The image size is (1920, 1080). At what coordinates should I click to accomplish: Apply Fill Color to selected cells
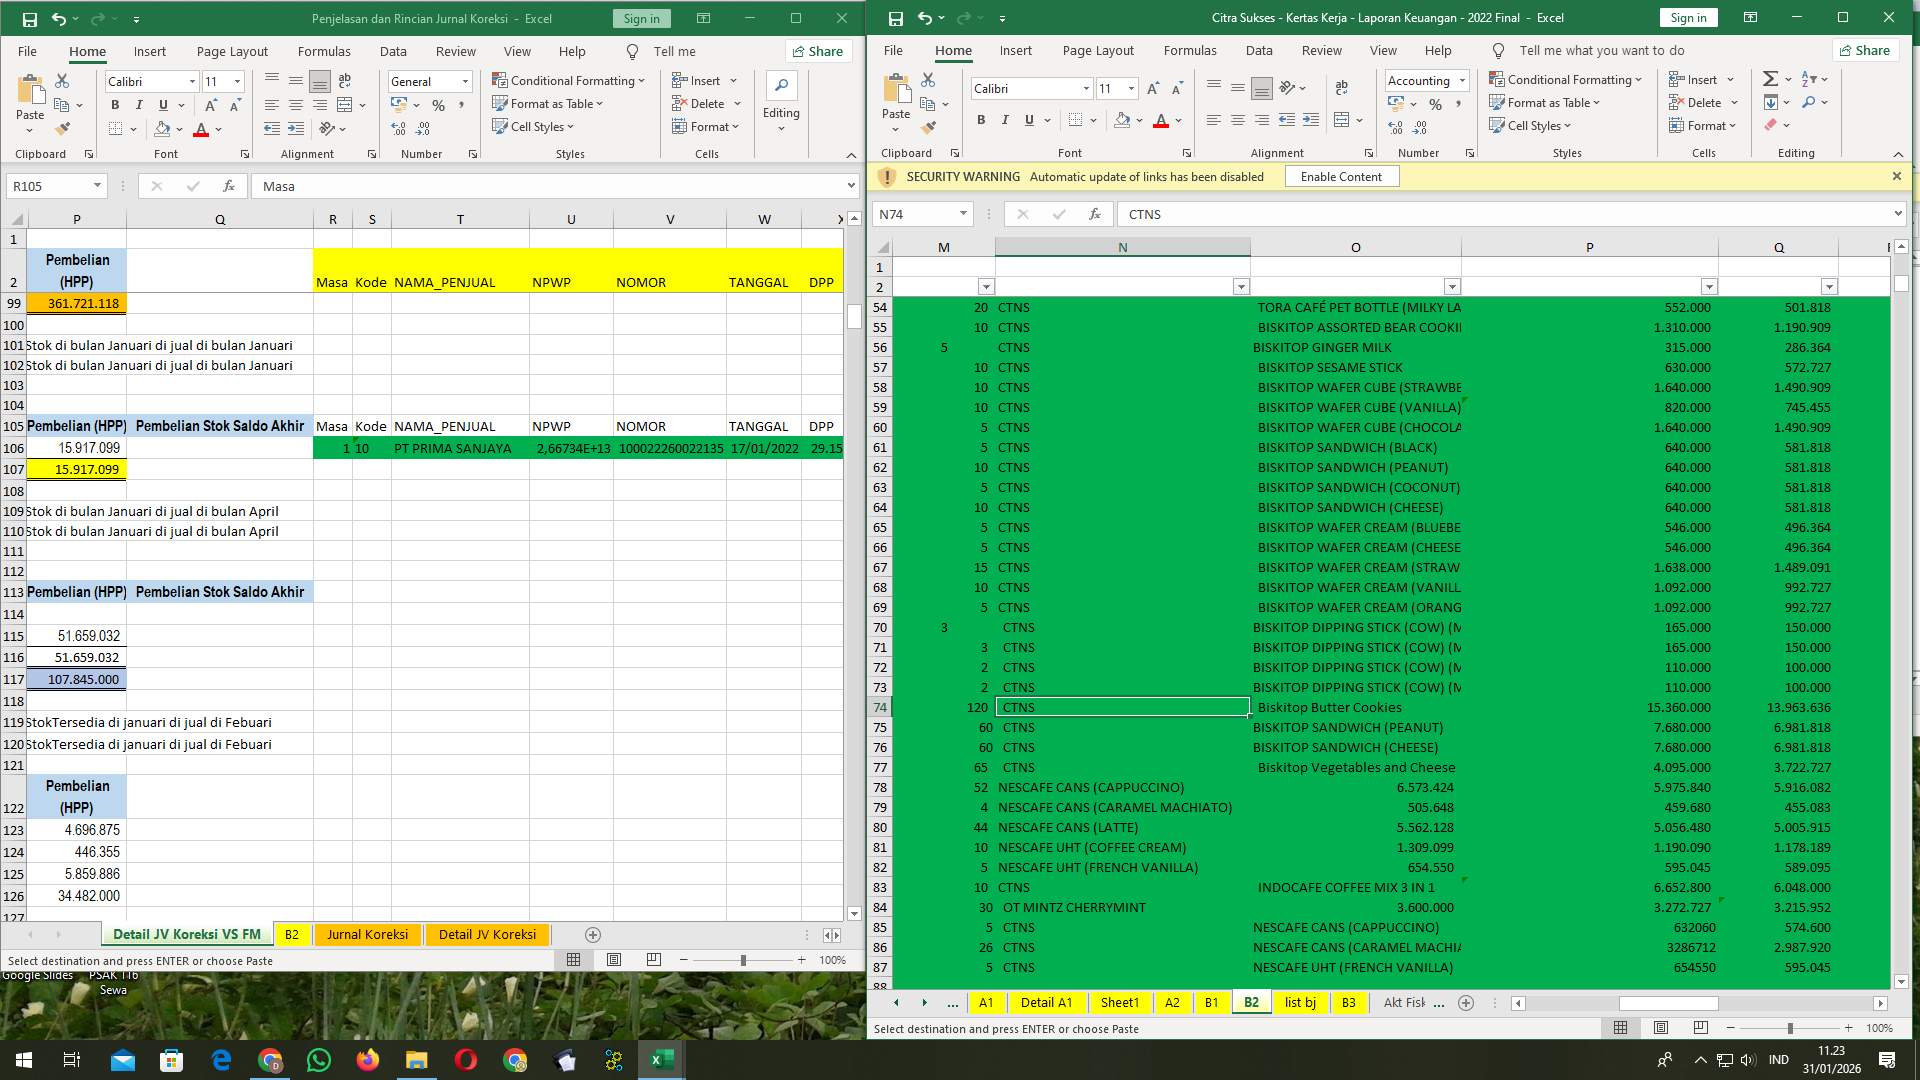click(x=1122, y=120)
